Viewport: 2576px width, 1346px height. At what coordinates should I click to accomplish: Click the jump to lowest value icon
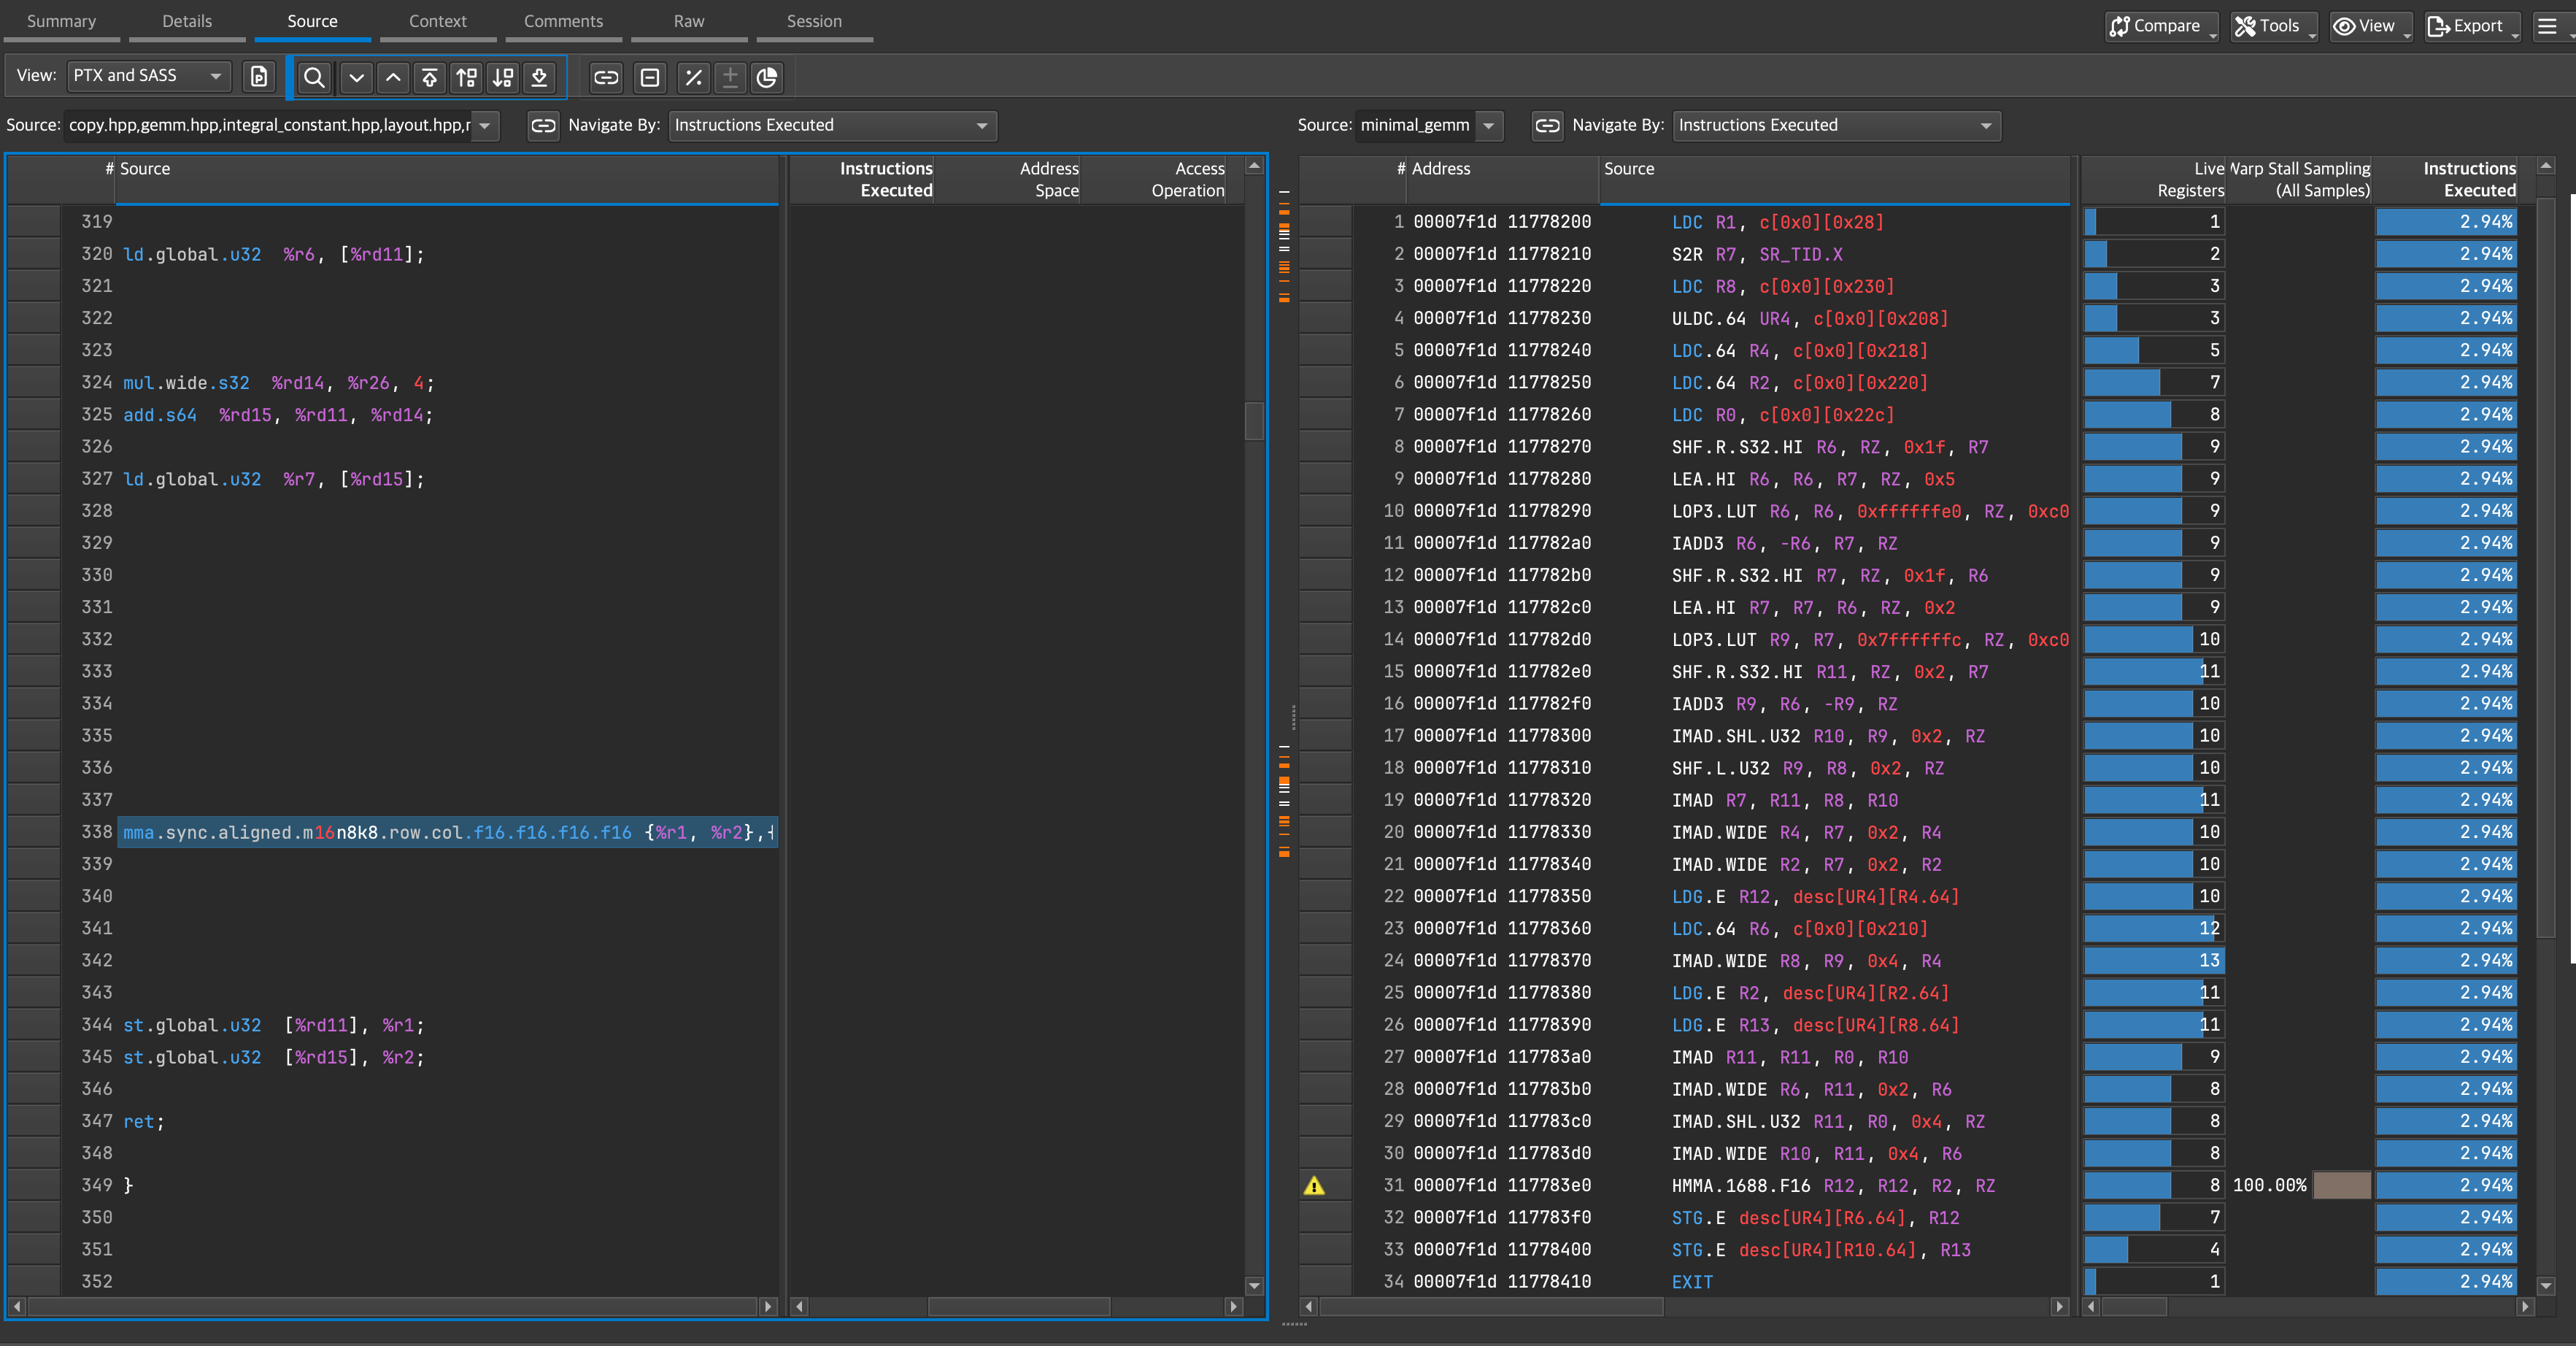coord(540,77)
